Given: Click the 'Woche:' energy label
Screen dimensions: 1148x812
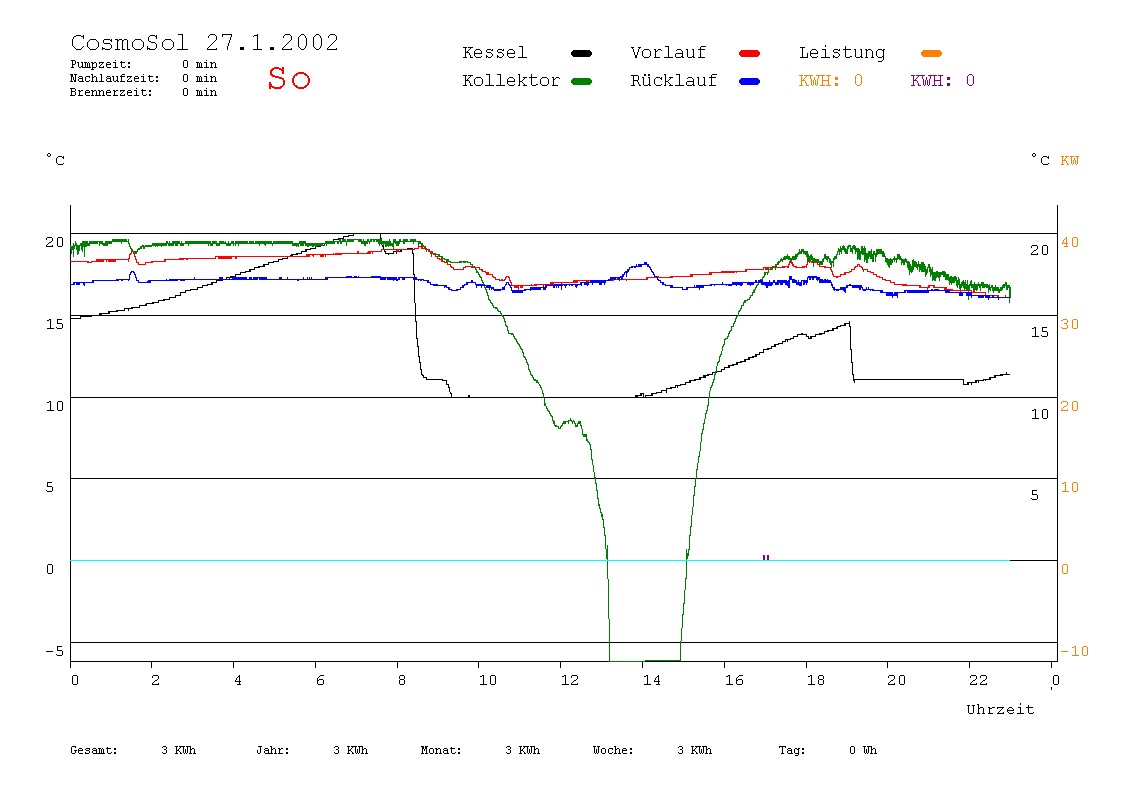Looking at the screenshot, I should pos(613,750).
